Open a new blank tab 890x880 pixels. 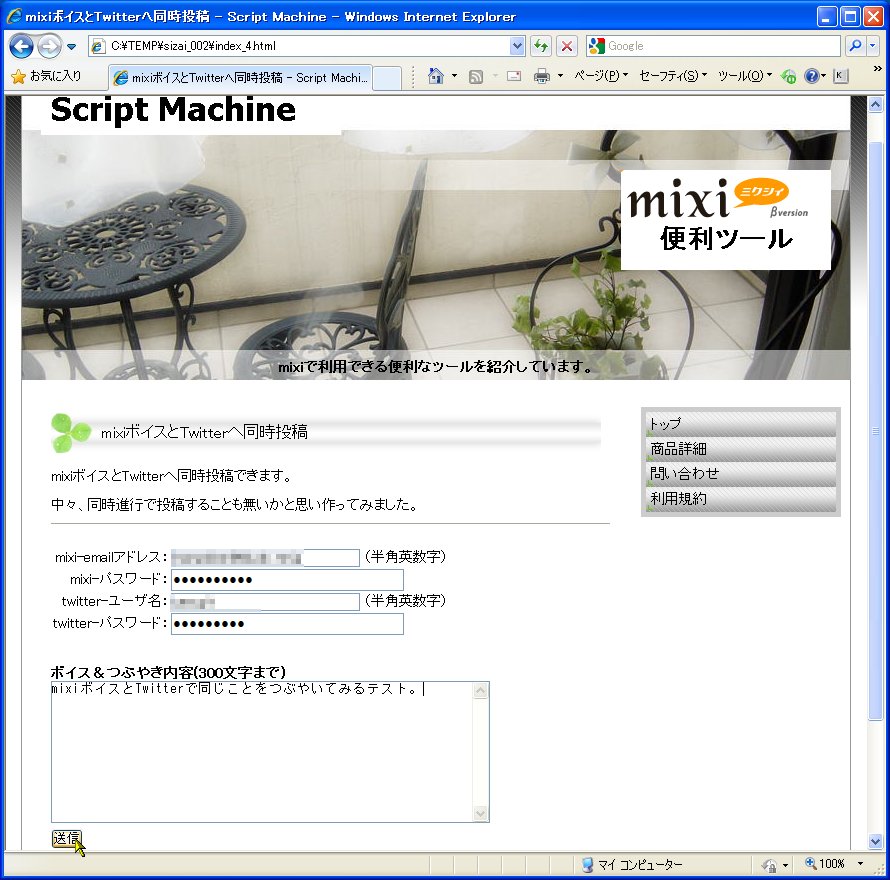tap(387, 78)
